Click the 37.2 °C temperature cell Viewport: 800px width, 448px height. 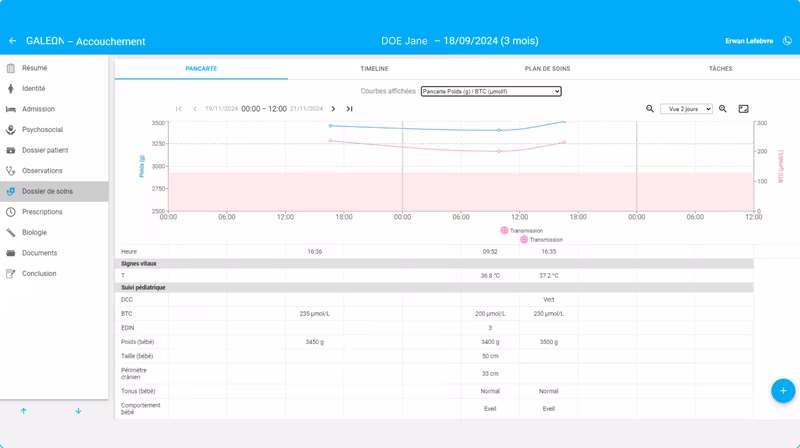click(x=548, y=276)
